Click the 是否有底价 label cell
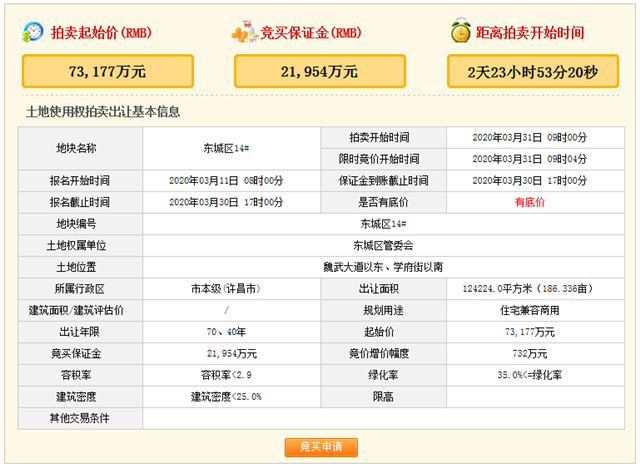The width and height of the screenshot is (640, 467). click(384, 202)
